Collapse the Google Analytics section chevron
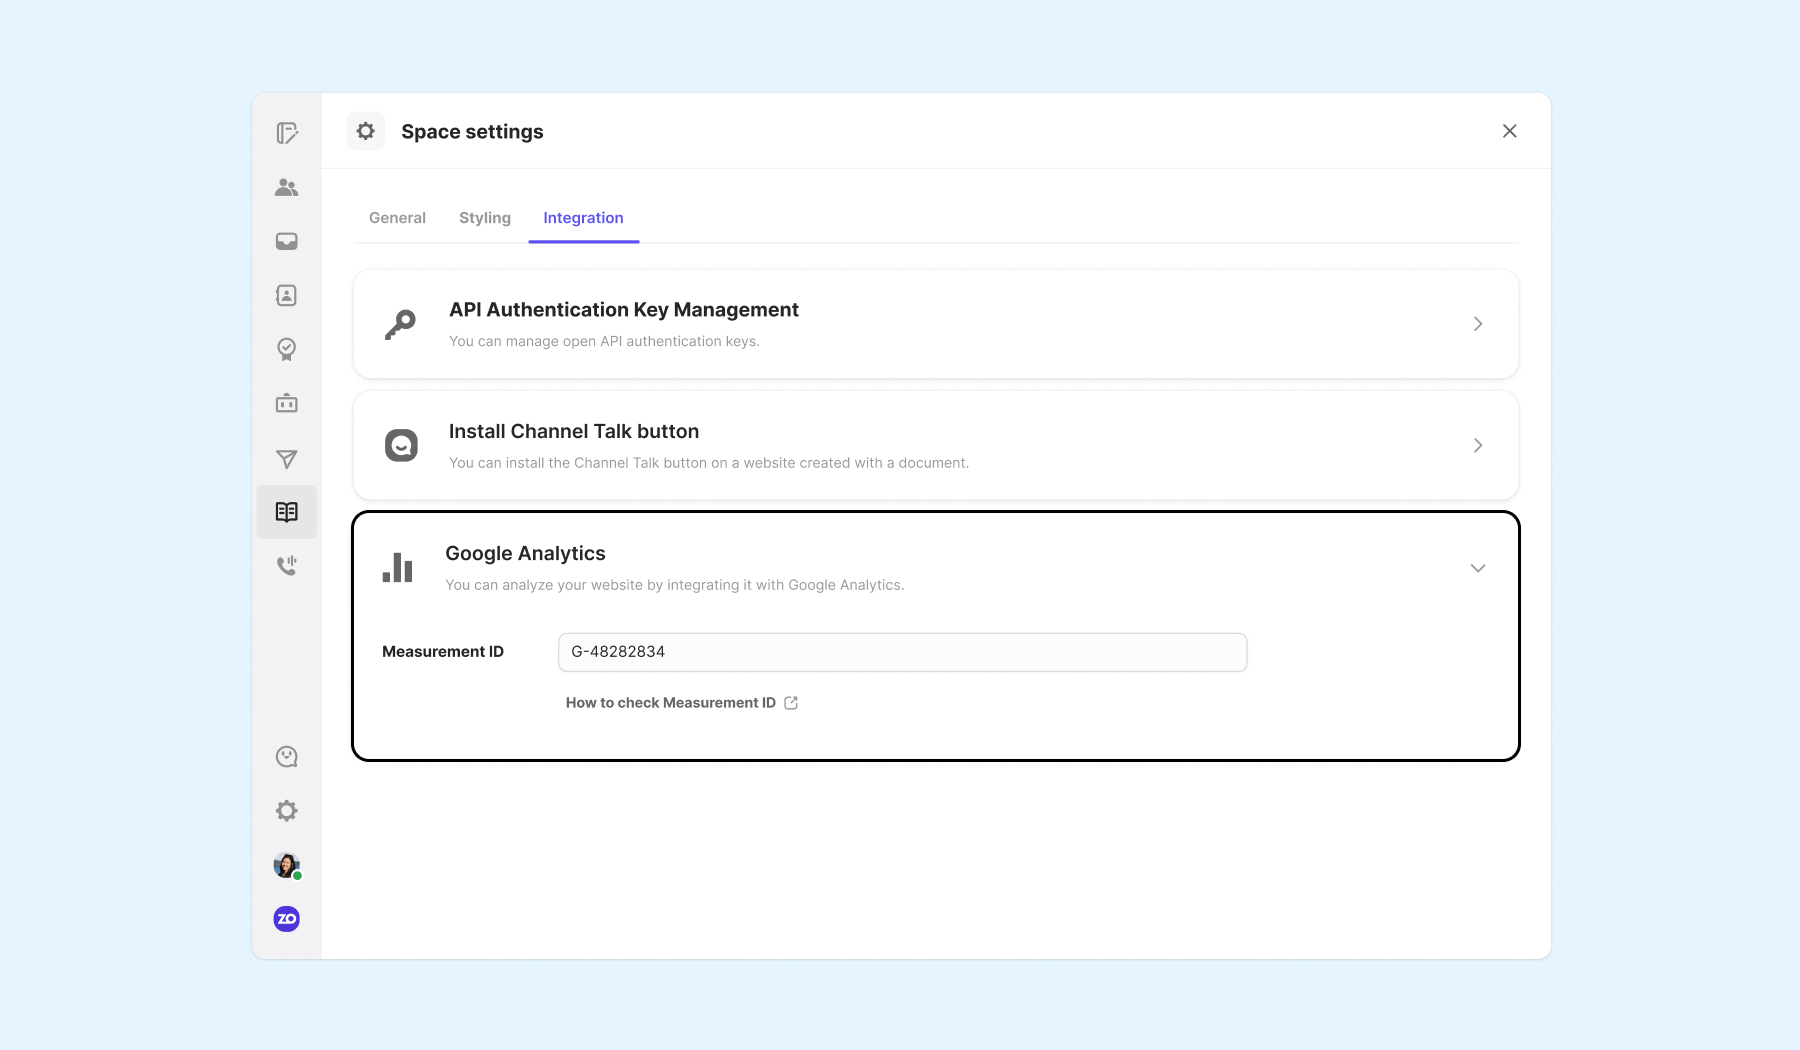Screen dimensions: 1800x1050 1478,568
